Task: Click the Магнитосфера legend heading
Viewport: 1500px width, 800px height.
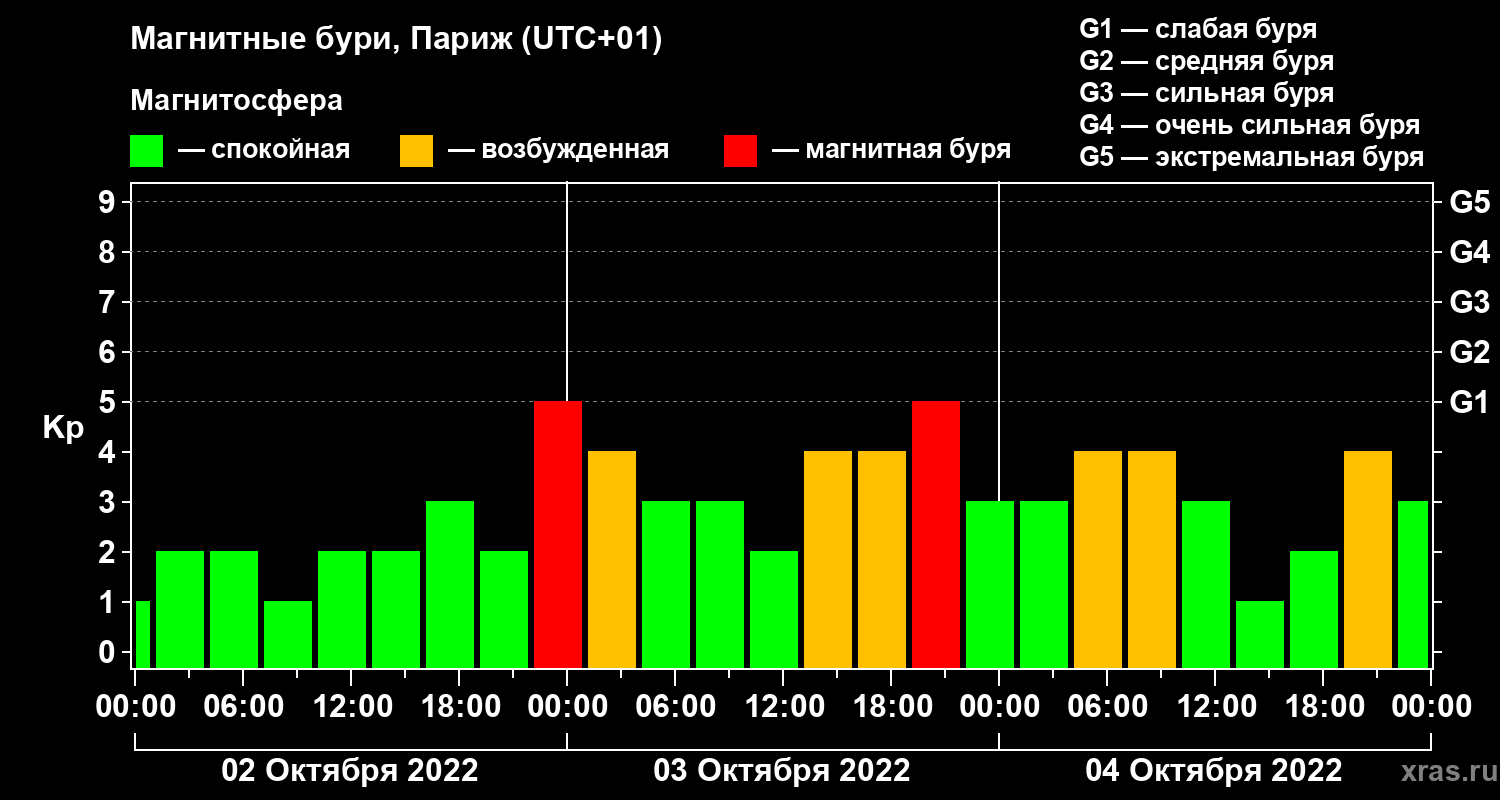Action: pos(236,101)
